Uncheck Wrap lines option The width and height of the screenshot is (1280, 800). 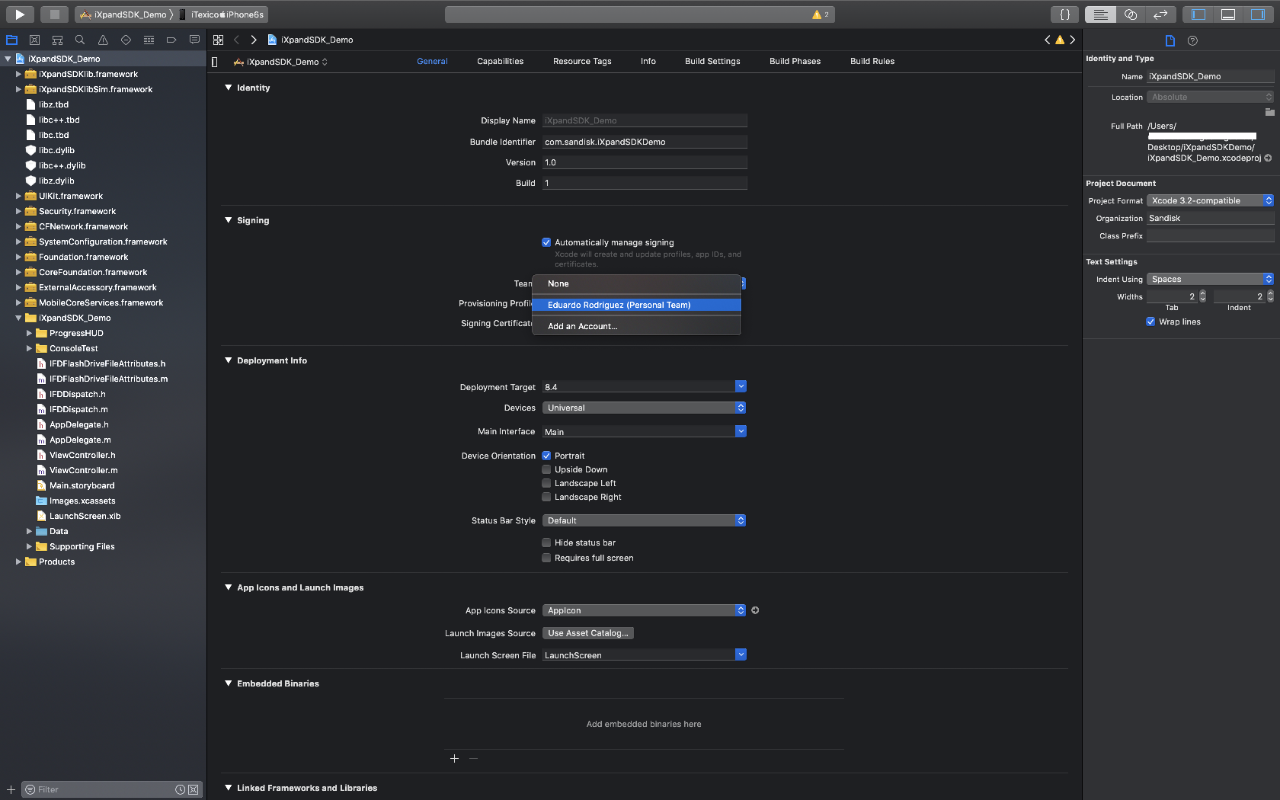point(1151,322)
